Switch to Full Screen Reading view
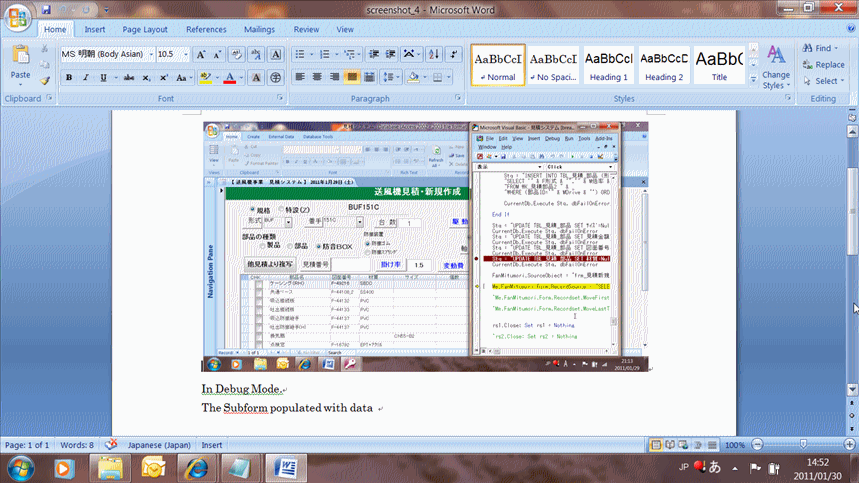This screenshot has width=859, height=483. click(x=669, y=445)
